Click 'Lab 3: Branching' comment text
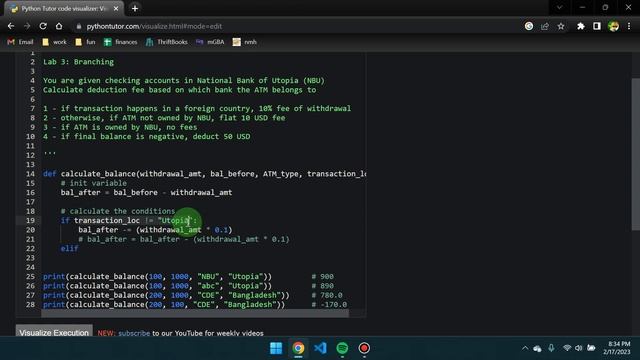Screen dimensions: 640x360 click(78, 62)
